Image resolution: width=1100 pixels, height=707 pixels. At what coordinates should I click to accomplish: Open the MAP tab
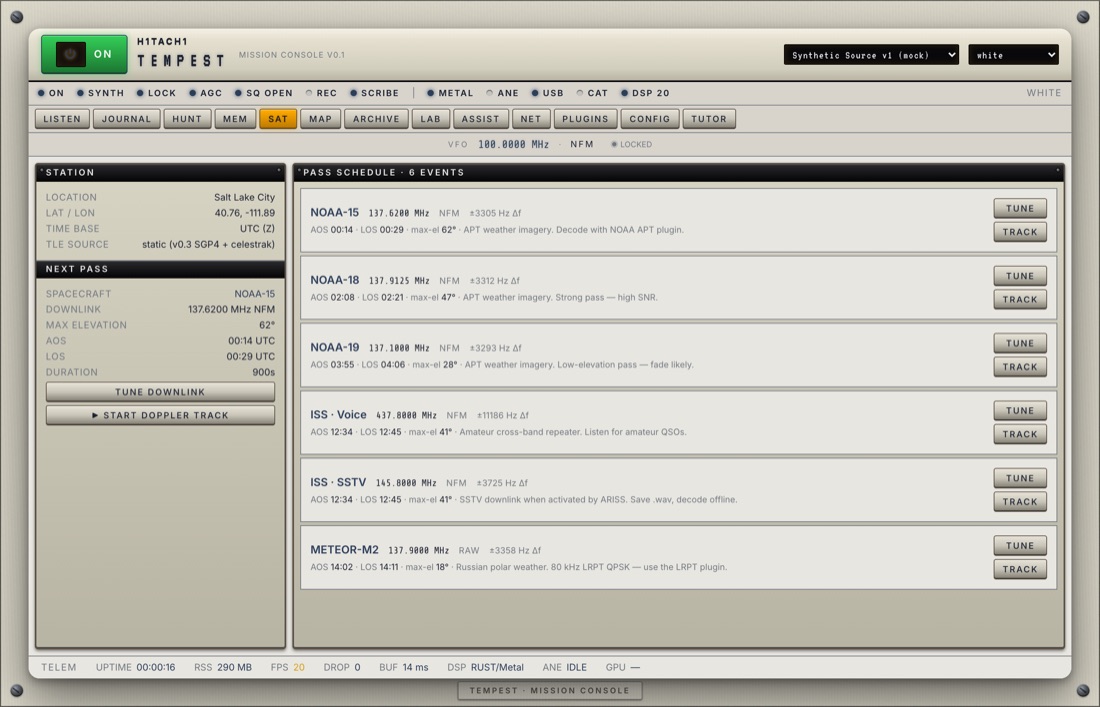pyautogui.click(x=321, y=119)
